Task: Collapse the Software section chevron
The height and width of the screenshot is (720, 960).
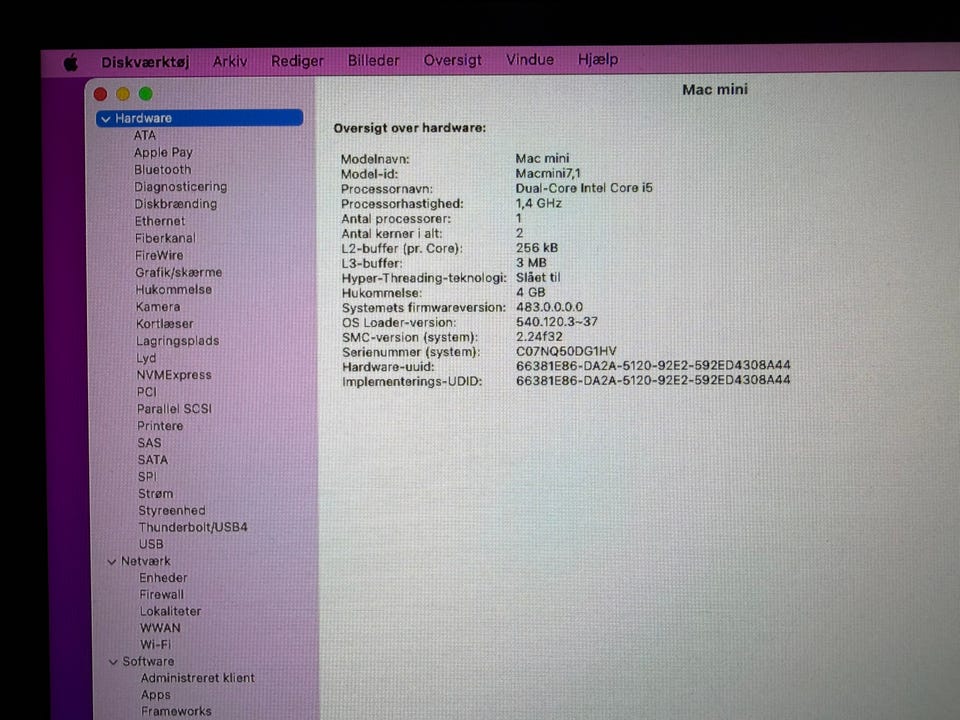Action: (x=113, y=662)
